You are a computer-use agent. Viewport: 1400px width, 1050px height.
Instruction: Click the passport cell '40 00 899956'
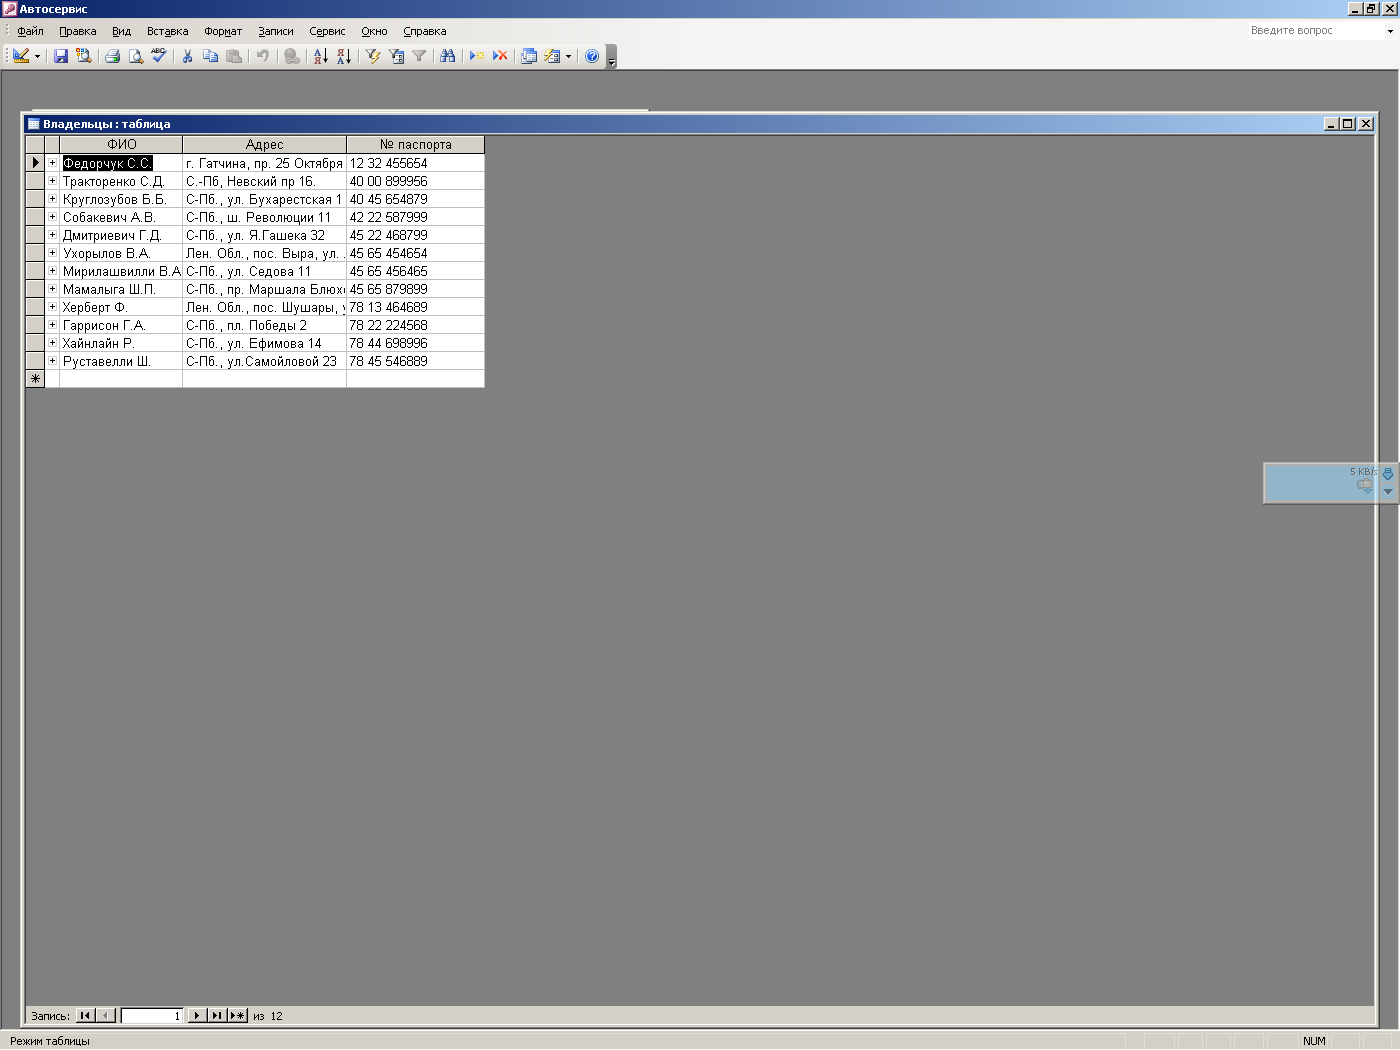tap(416, 181)
